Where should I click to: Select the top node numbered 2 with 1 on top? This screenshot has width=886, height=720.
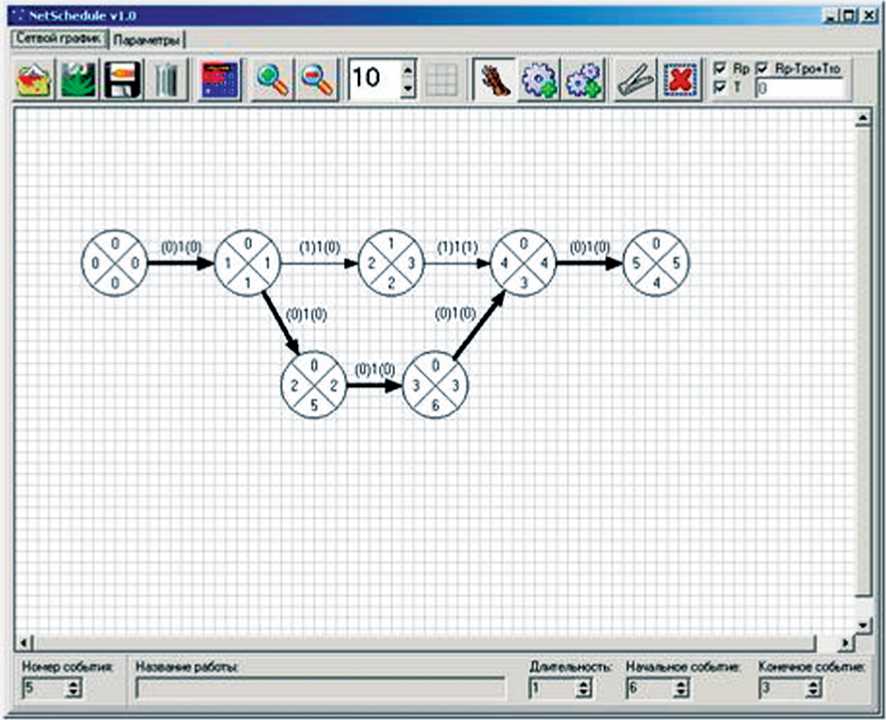pyautogui.click(x=391, y=263)
